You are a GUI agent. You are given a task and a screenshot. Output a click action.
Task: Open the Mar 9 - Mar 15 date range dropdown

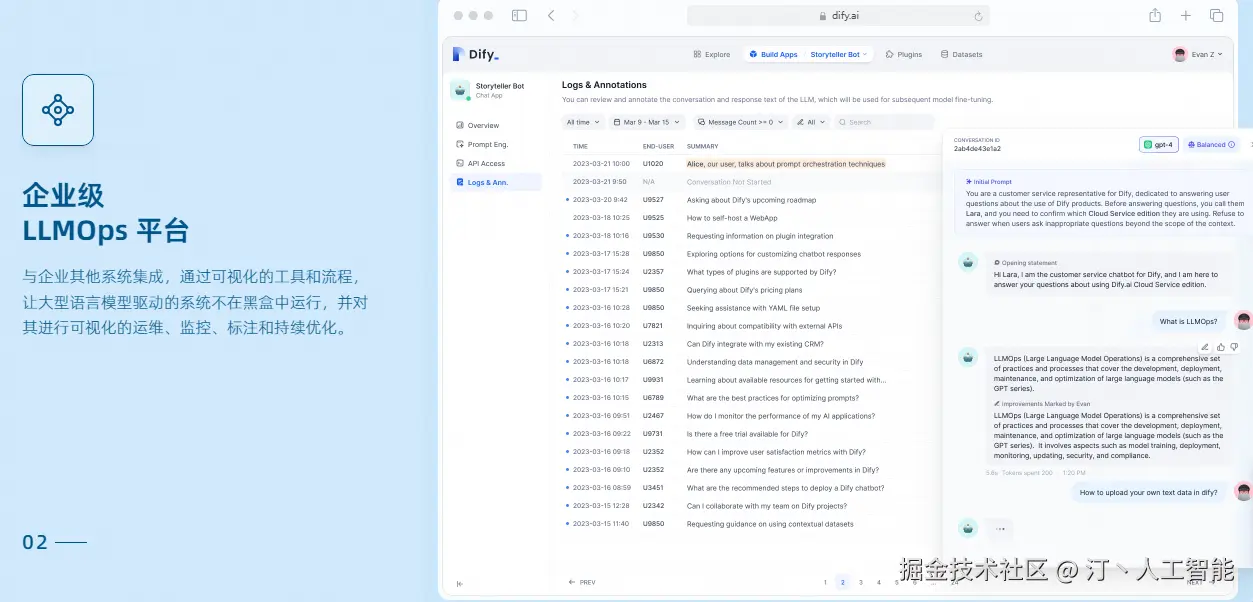[646, 122]
